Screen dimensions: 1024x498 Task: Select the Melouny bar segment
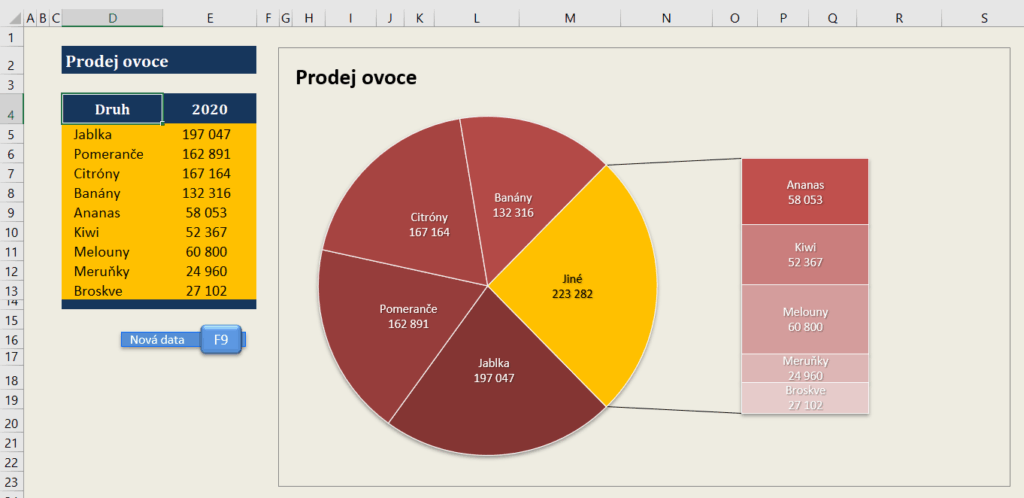pos(805,319)
